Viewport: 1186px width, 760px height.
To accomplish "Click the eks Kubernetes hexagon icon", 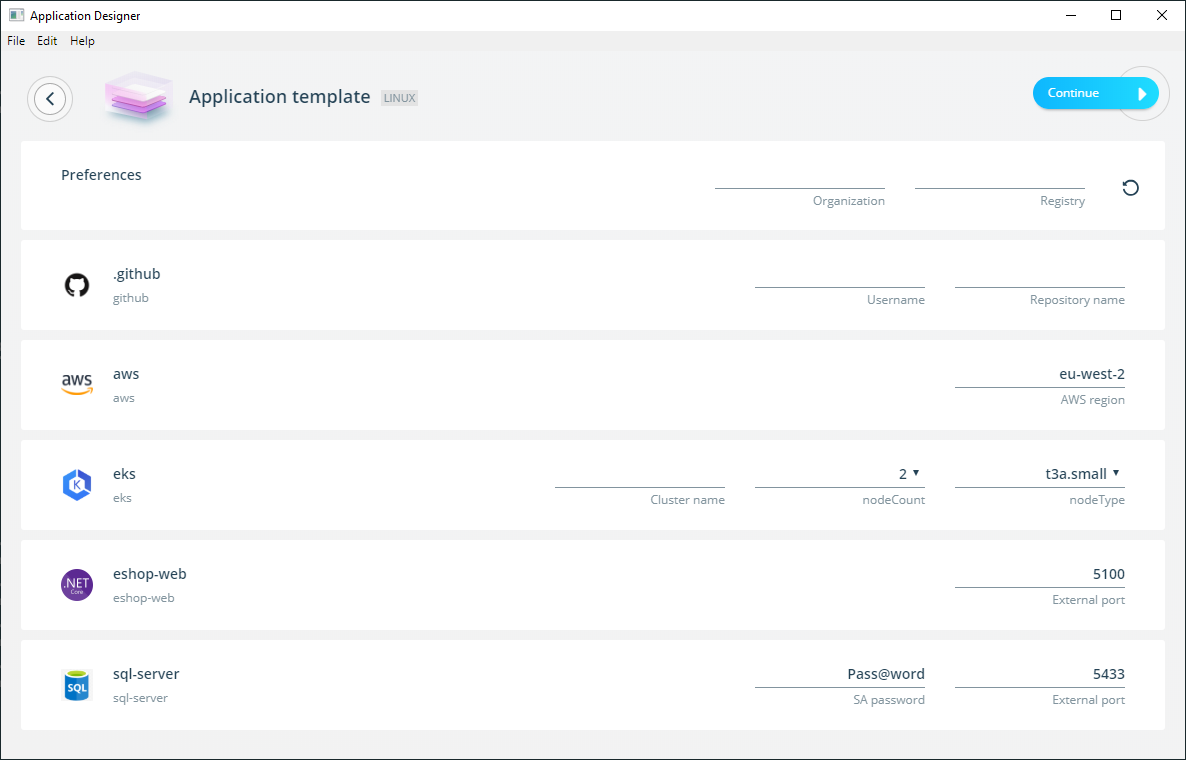I will [76, 485].
